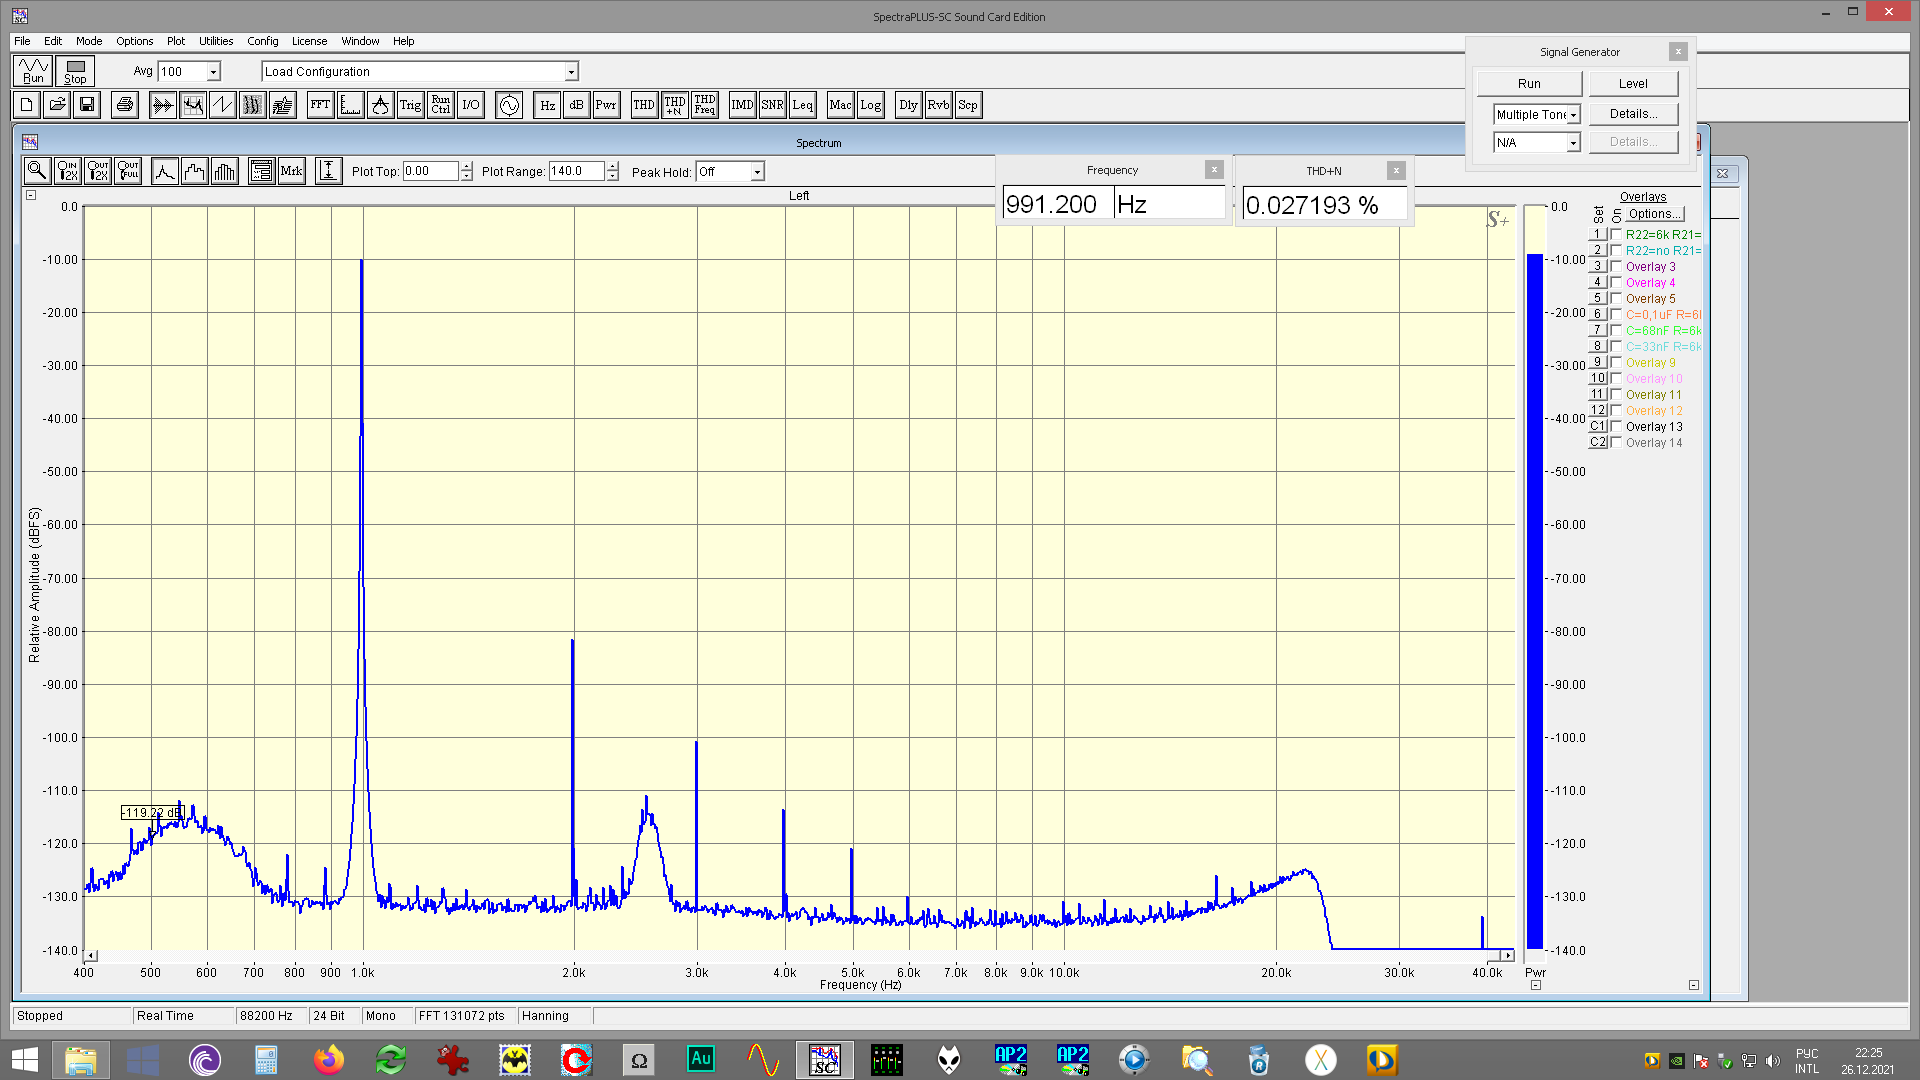This screenshot has width=1920, height=1080.
Task: Create a new file from the toolbar
Action: coord(27,105)
